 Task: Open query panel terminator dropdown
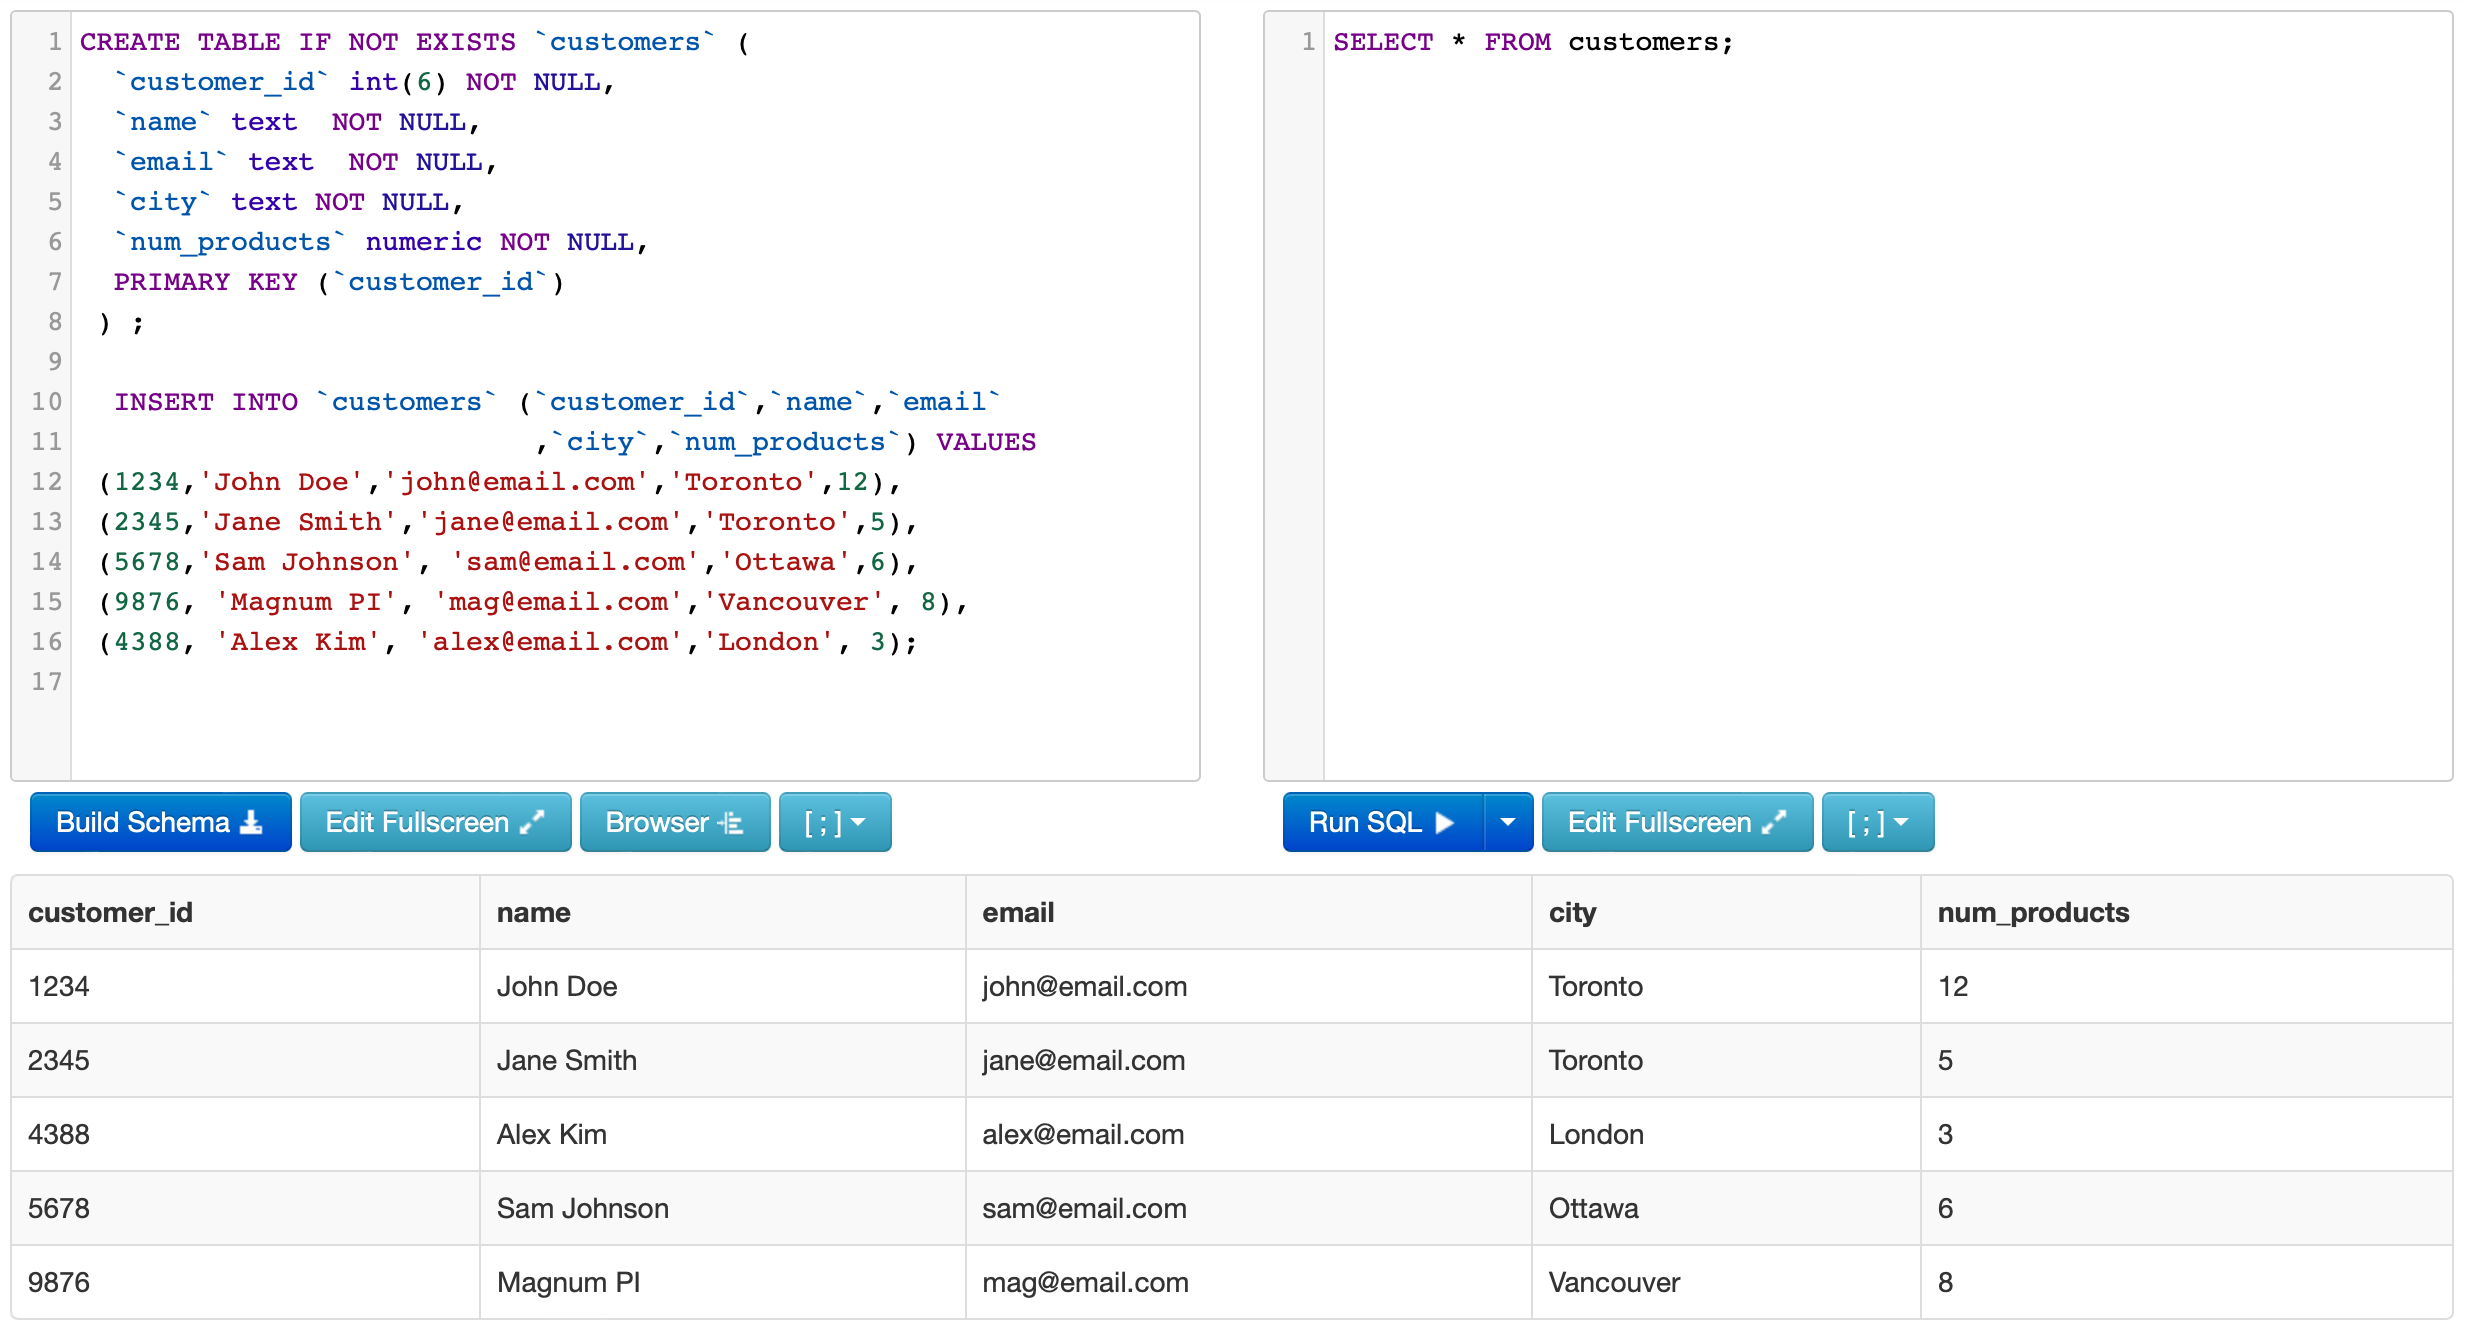(1877, 822)
